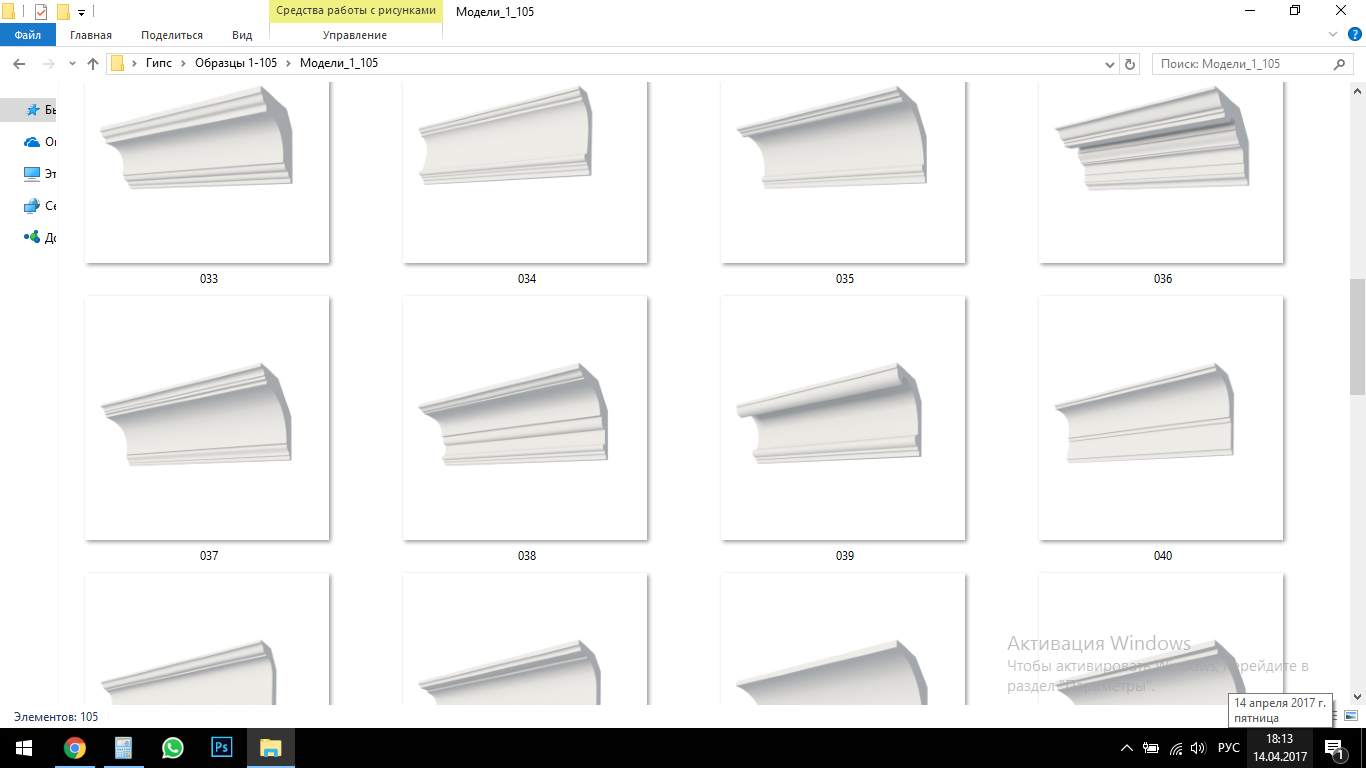This screenshot has height=768, width=1366.
Task: Open OneDrive in the navigation pane
Action: pos(32,142)
